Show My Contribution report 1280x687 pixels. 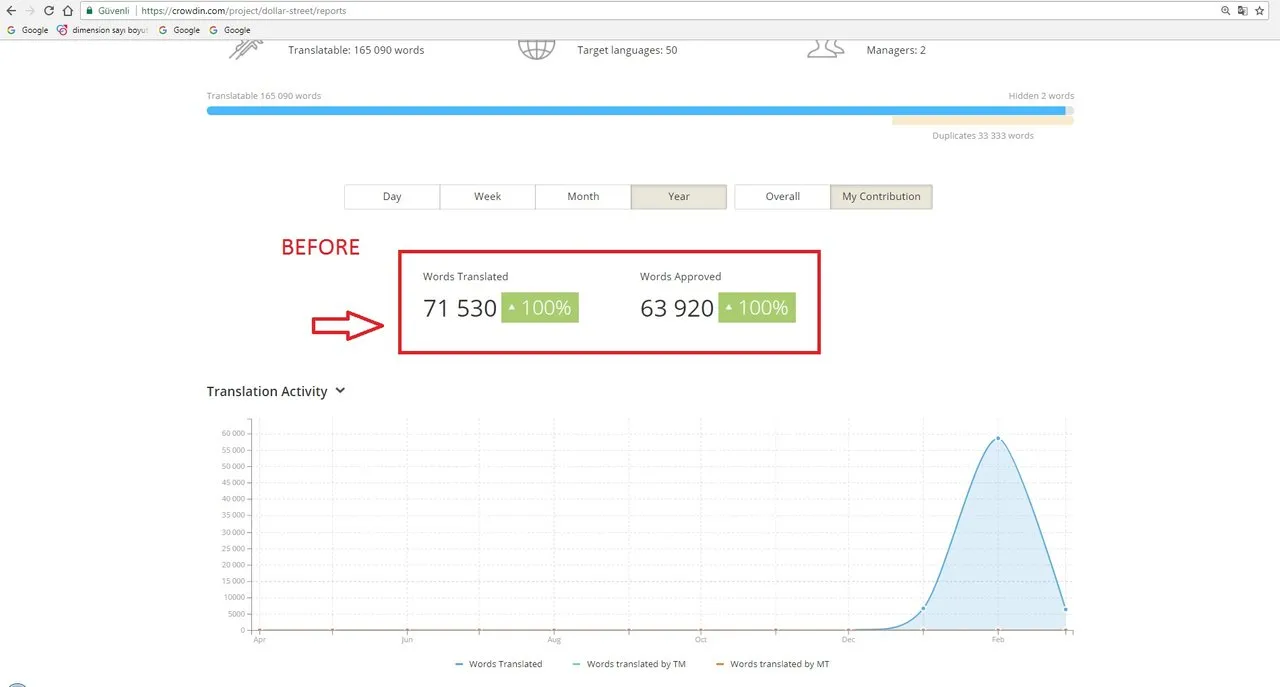881,197
